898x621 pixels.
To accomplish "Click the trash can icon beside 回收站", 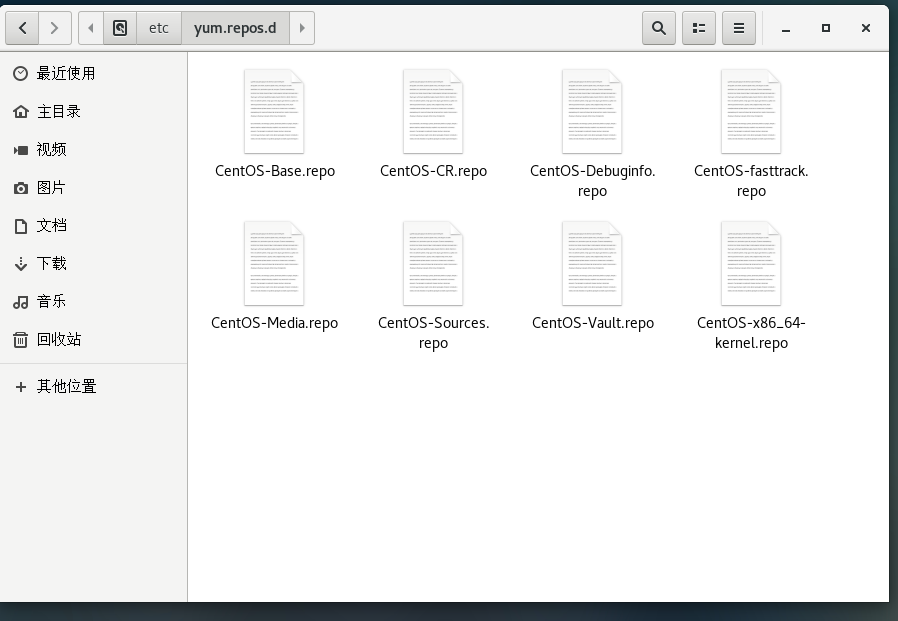I will point(21,340).
